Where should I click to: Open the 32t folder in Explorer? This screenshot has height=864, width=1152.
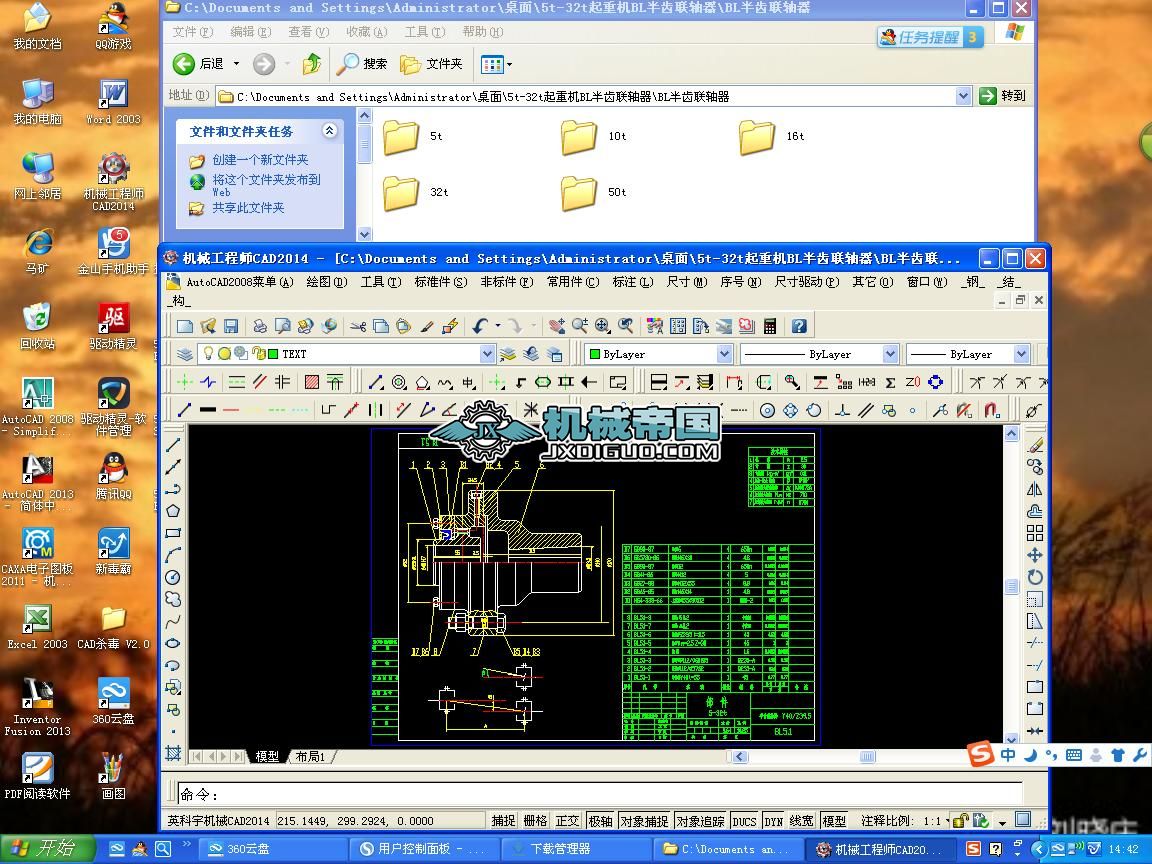click(x=416, y=192)
